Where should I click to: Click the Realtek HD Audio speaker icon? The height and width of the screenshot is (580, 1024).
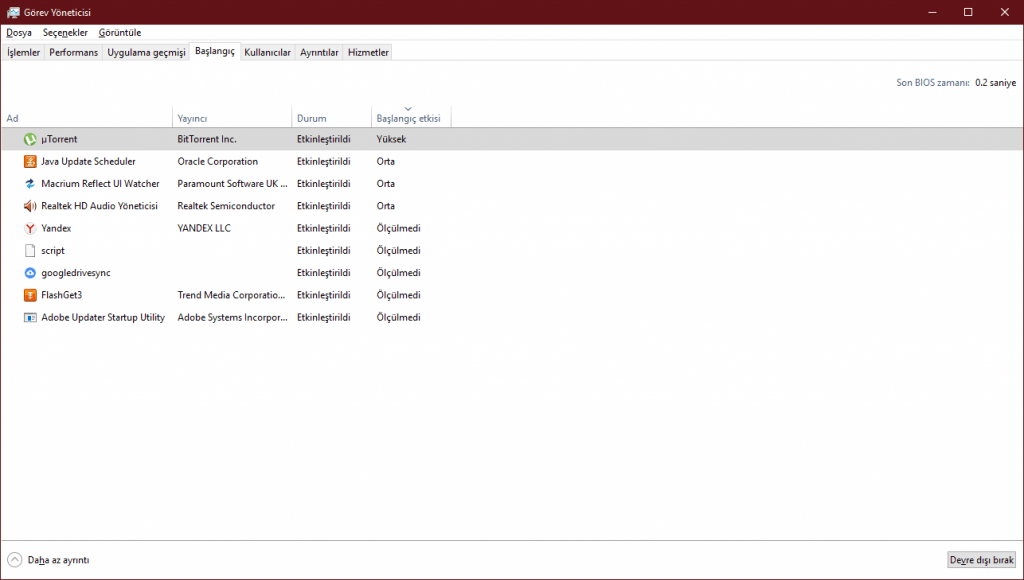click(30, 206)
